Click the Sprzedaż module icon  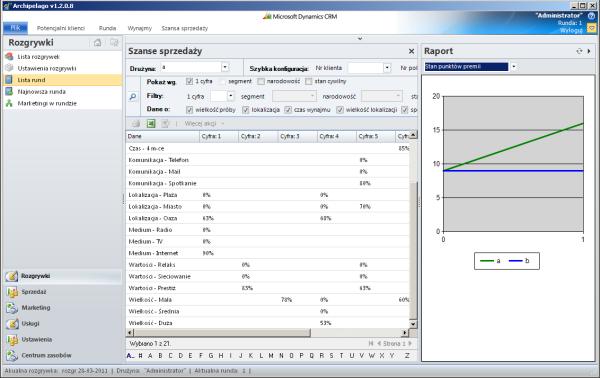click(12, 292)
